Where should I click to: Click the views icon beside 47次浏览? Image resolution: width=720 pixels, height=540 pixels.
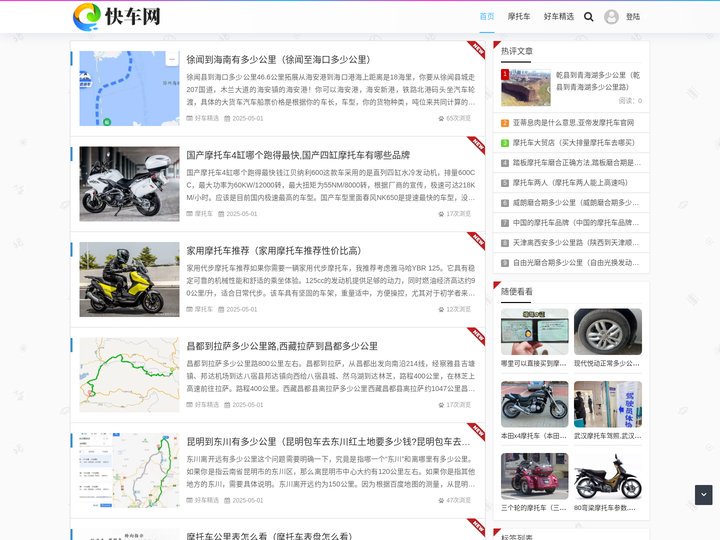(441, 501)
